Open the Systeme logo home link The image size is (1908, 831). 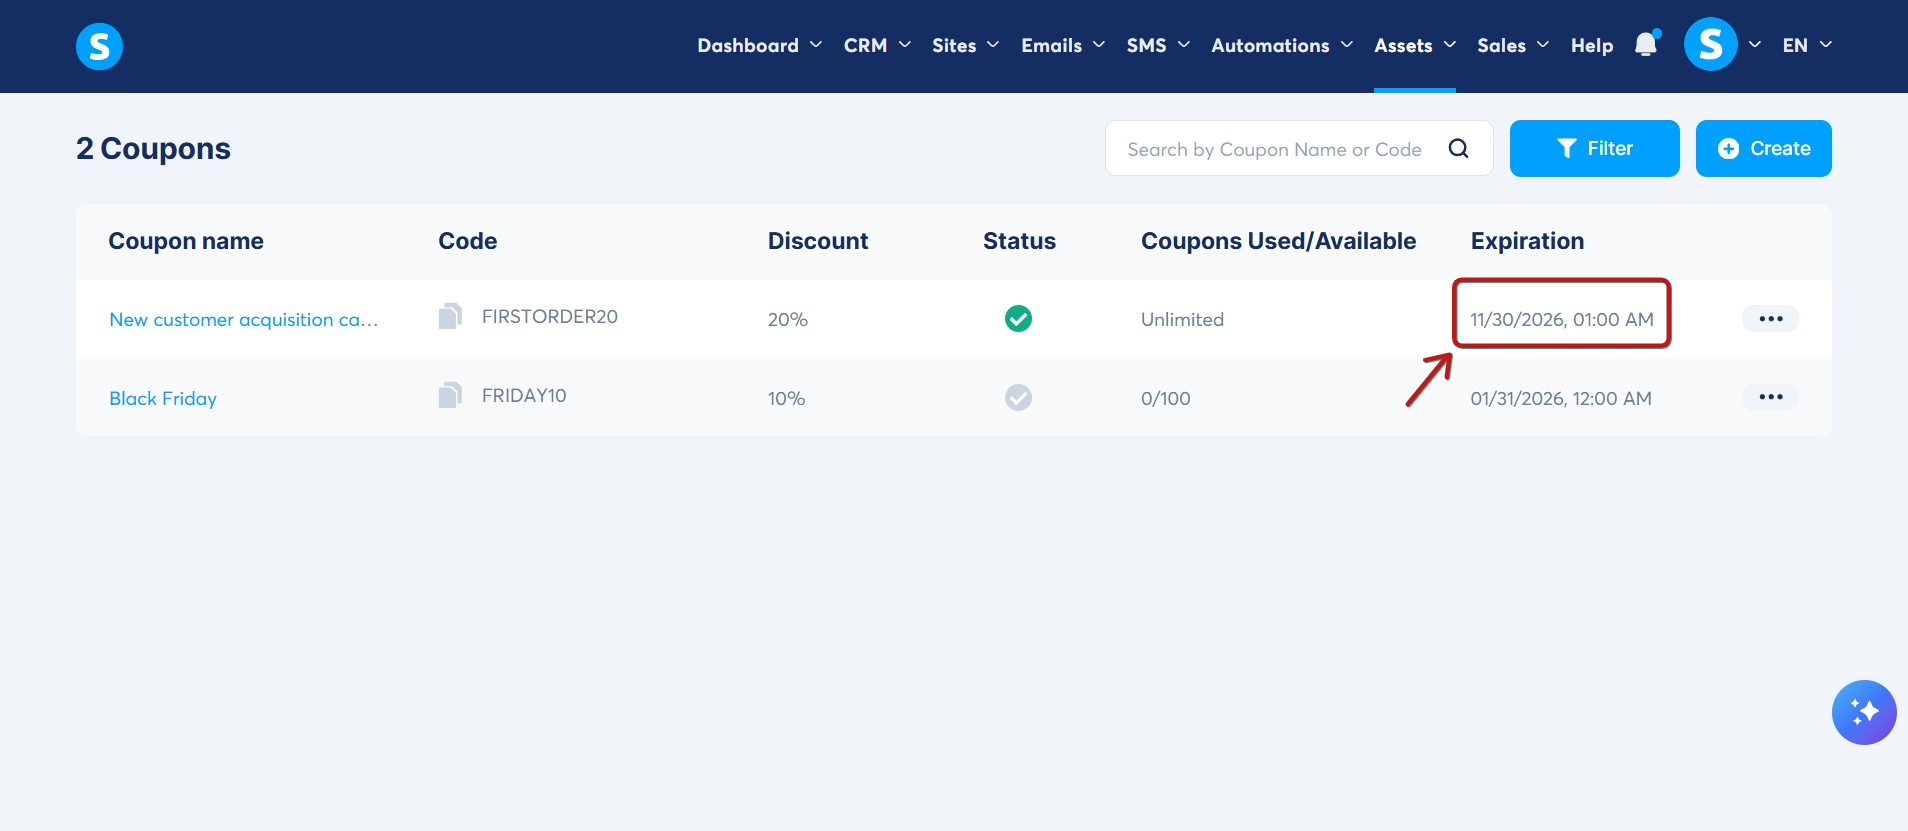click(x=99, y=46)
